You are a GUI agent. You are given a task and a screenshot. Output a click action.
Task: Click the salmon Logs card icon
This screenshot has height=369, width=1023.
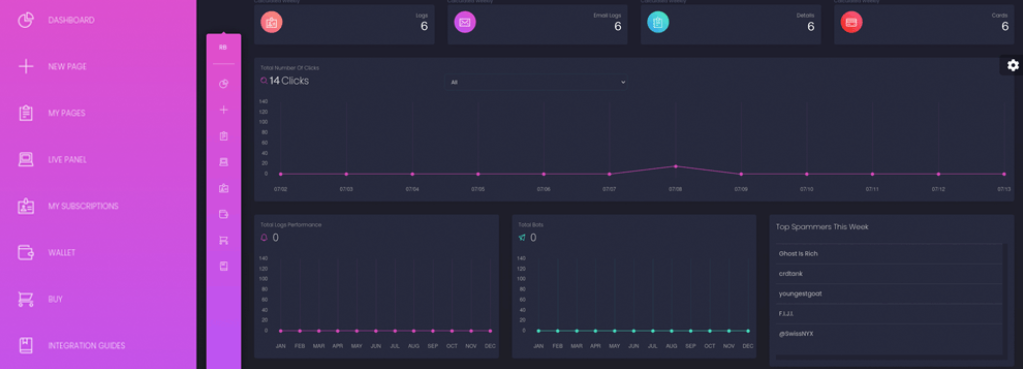pos(271,22)
